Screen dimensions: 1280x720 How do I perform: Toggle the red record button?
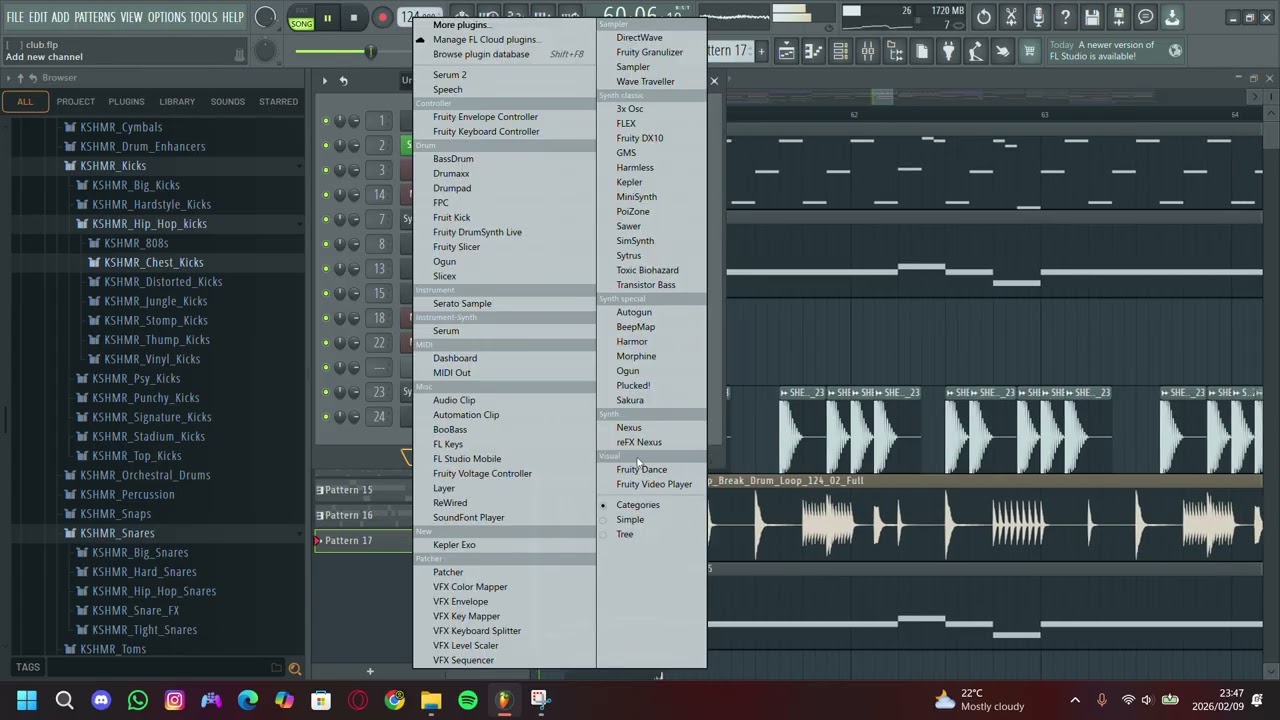point(382,18)
